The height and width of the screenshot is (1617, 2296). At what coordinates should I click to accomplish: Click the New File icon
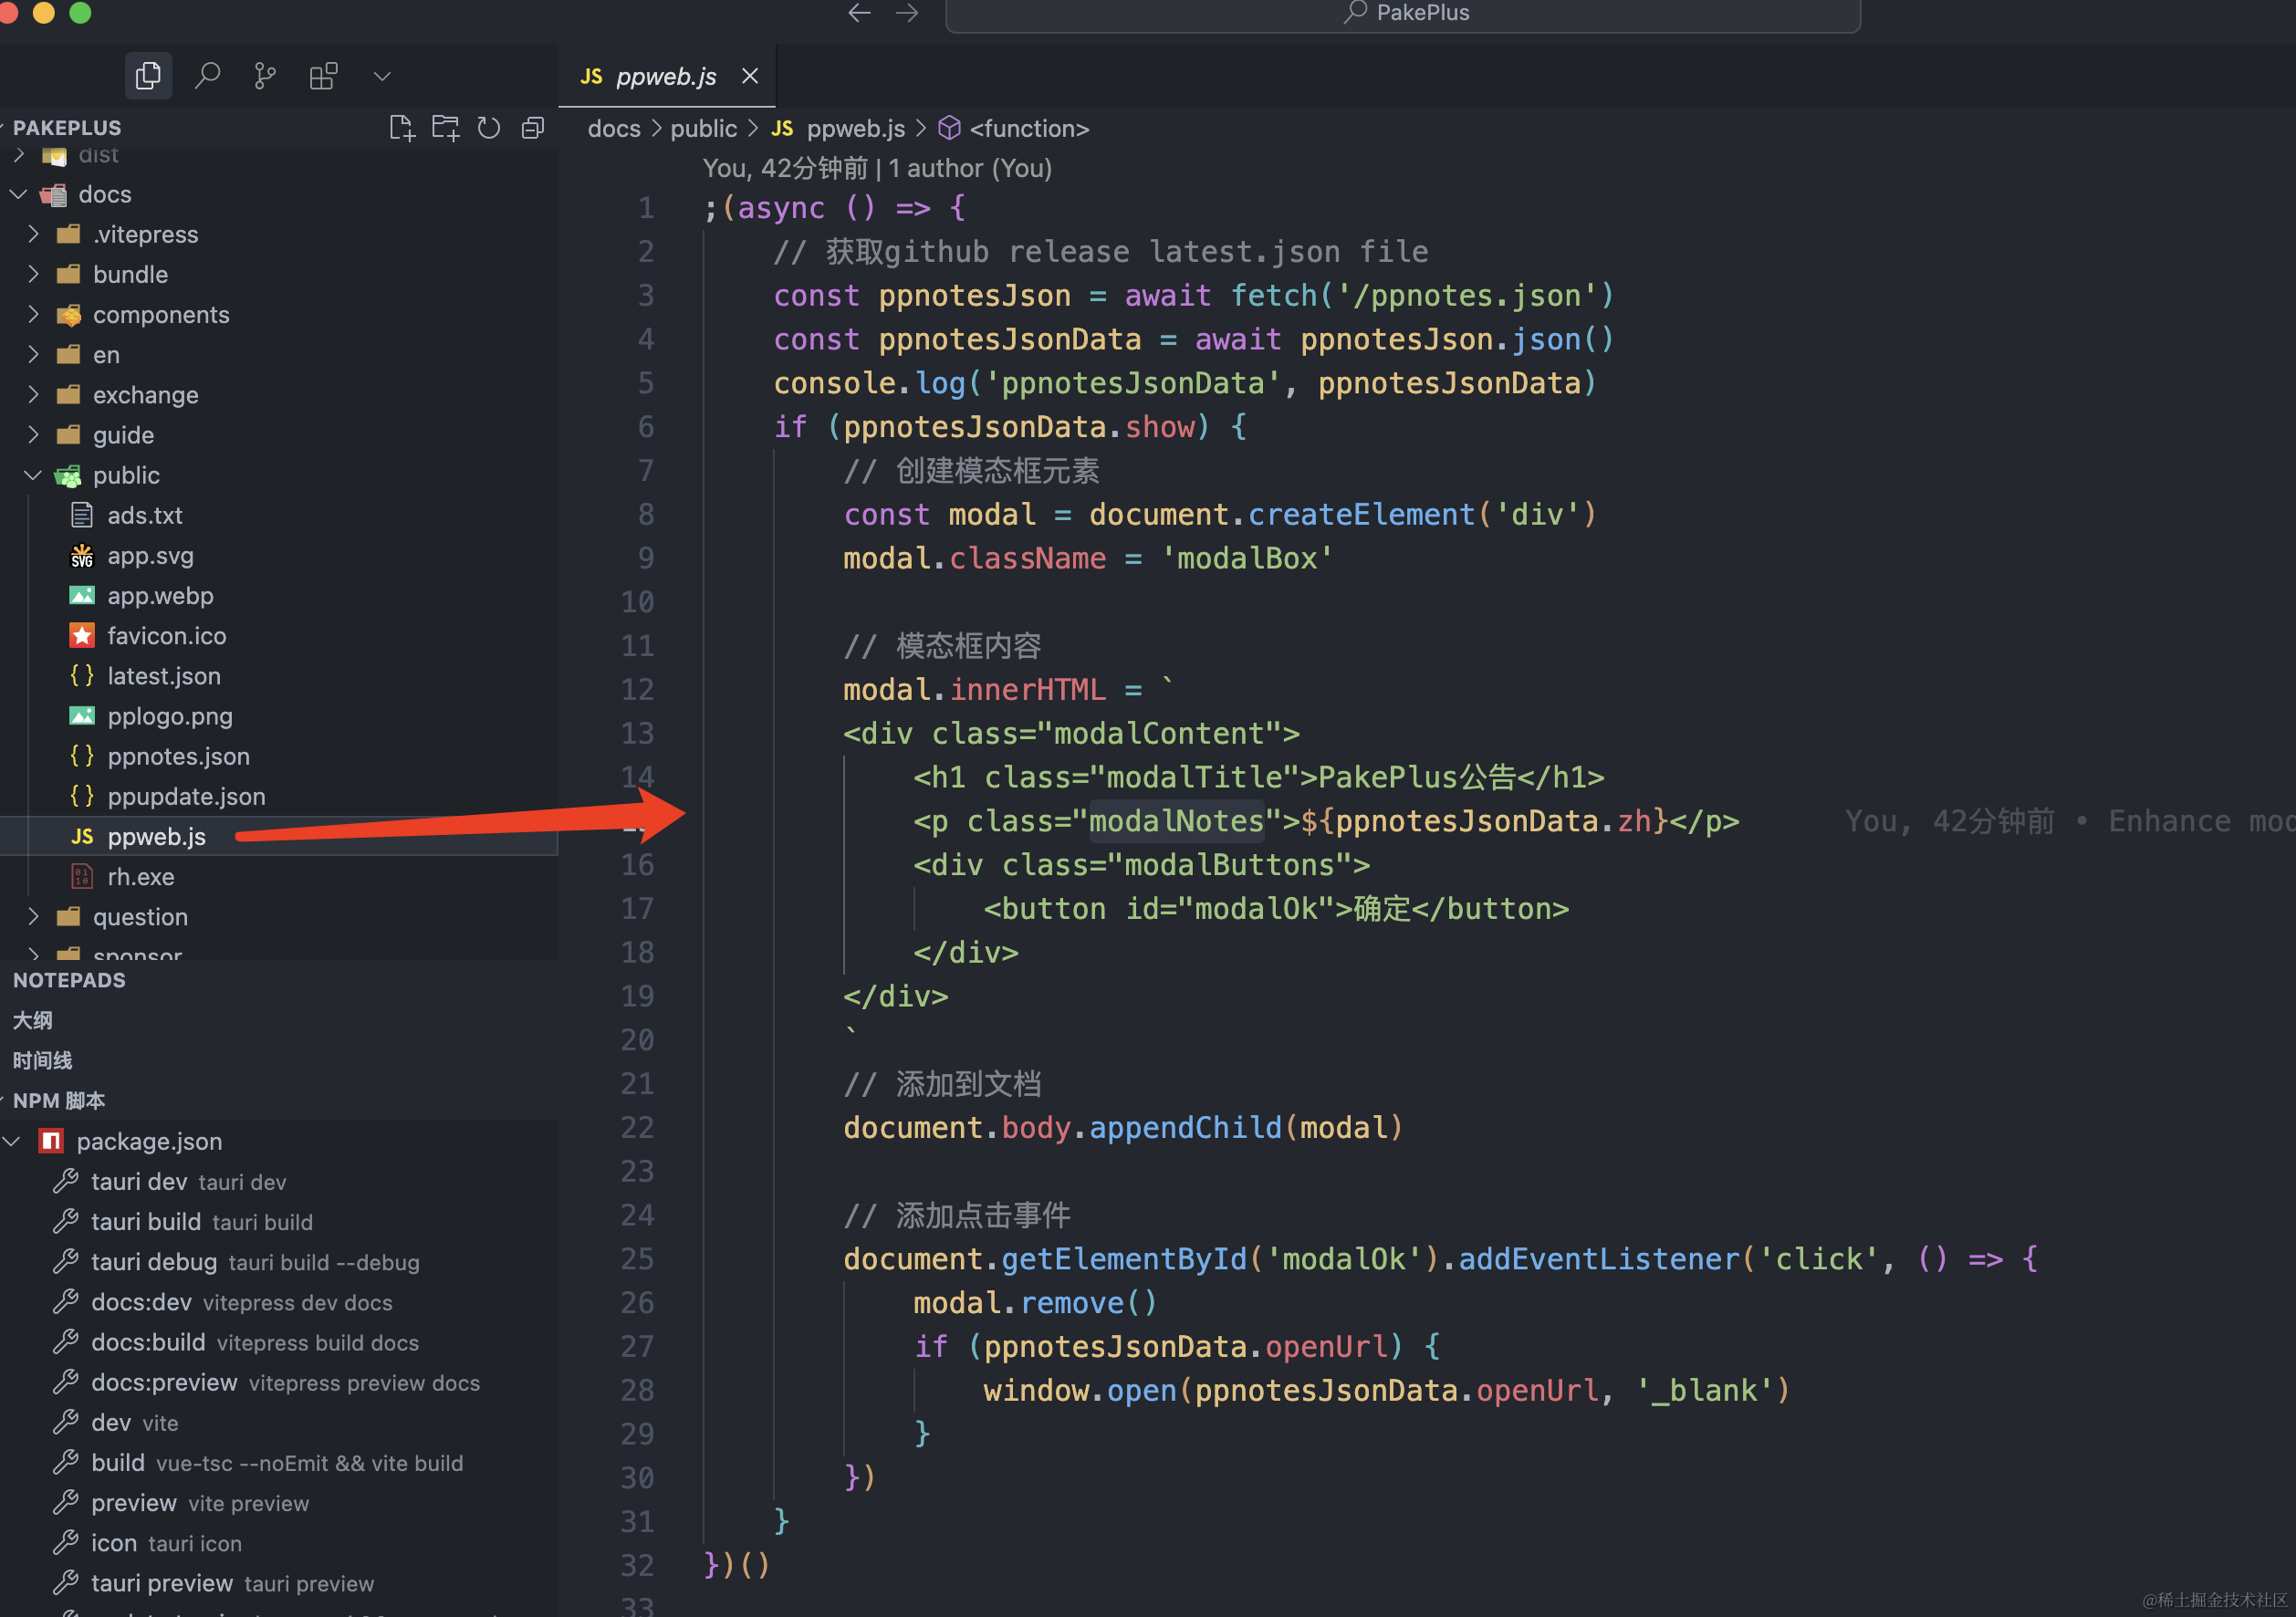(402, 128)
